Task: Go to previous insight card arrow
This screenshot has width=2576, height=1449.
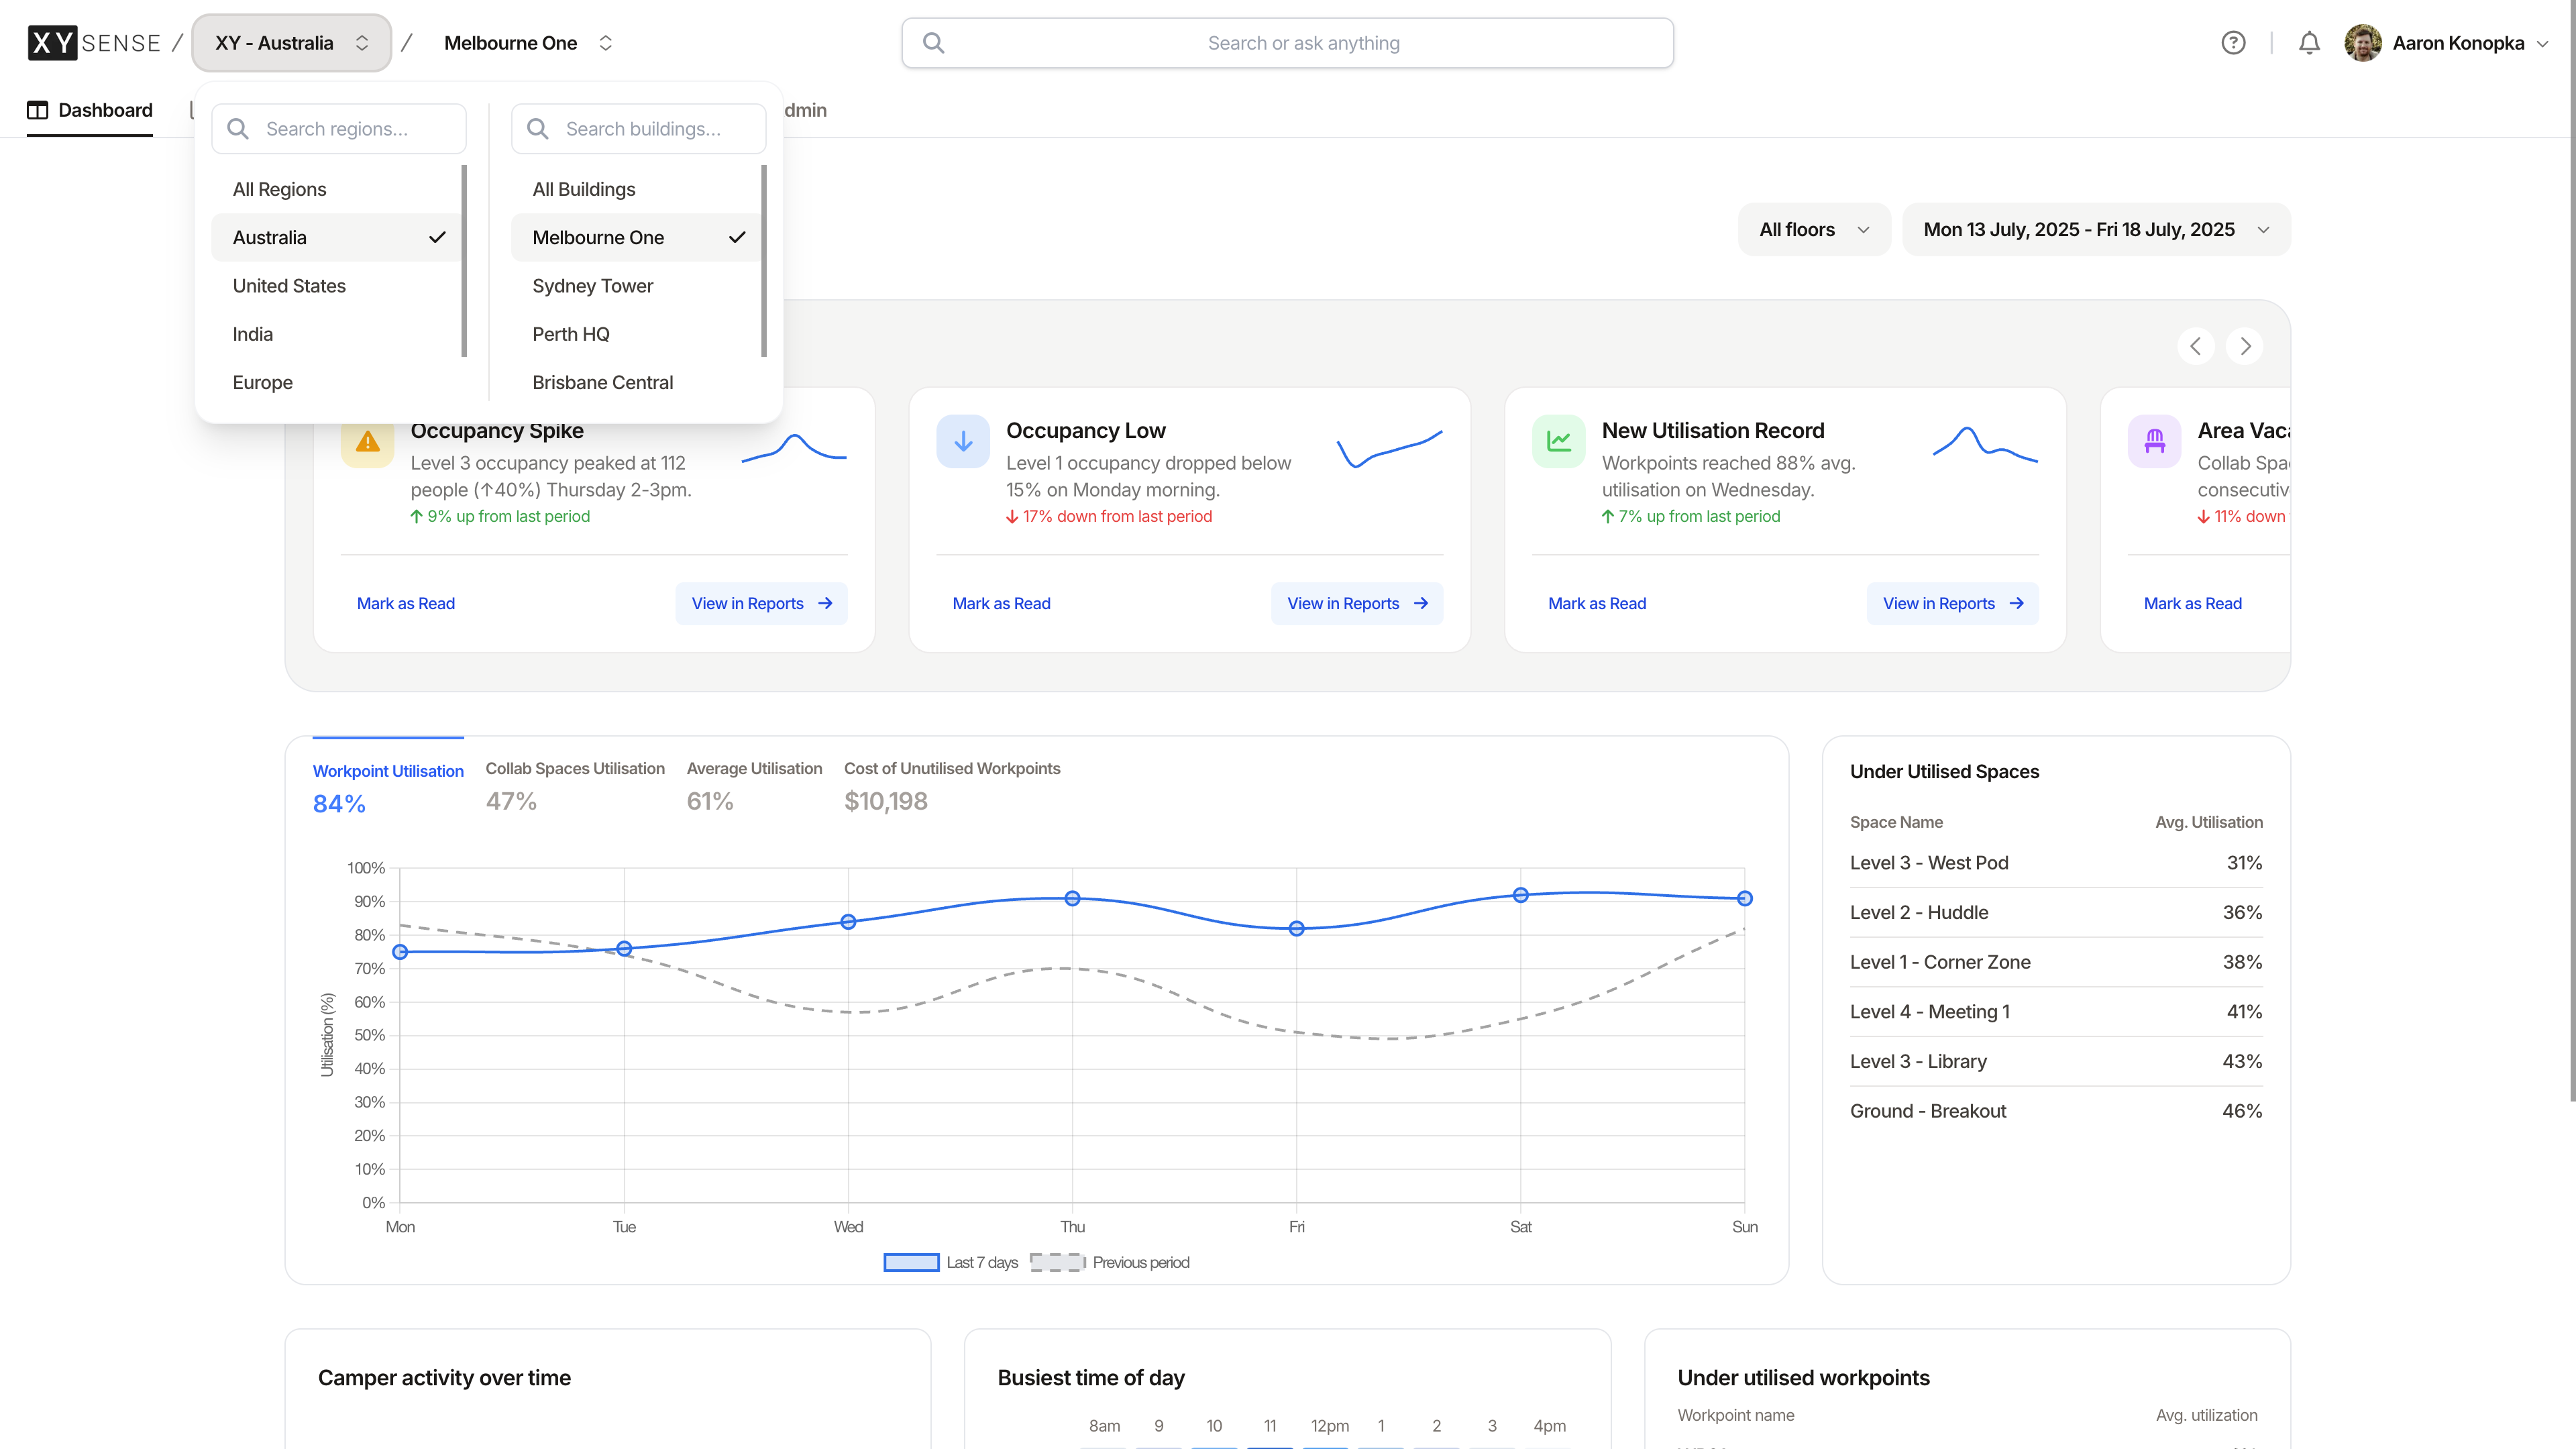Action: click(2195, 346)
